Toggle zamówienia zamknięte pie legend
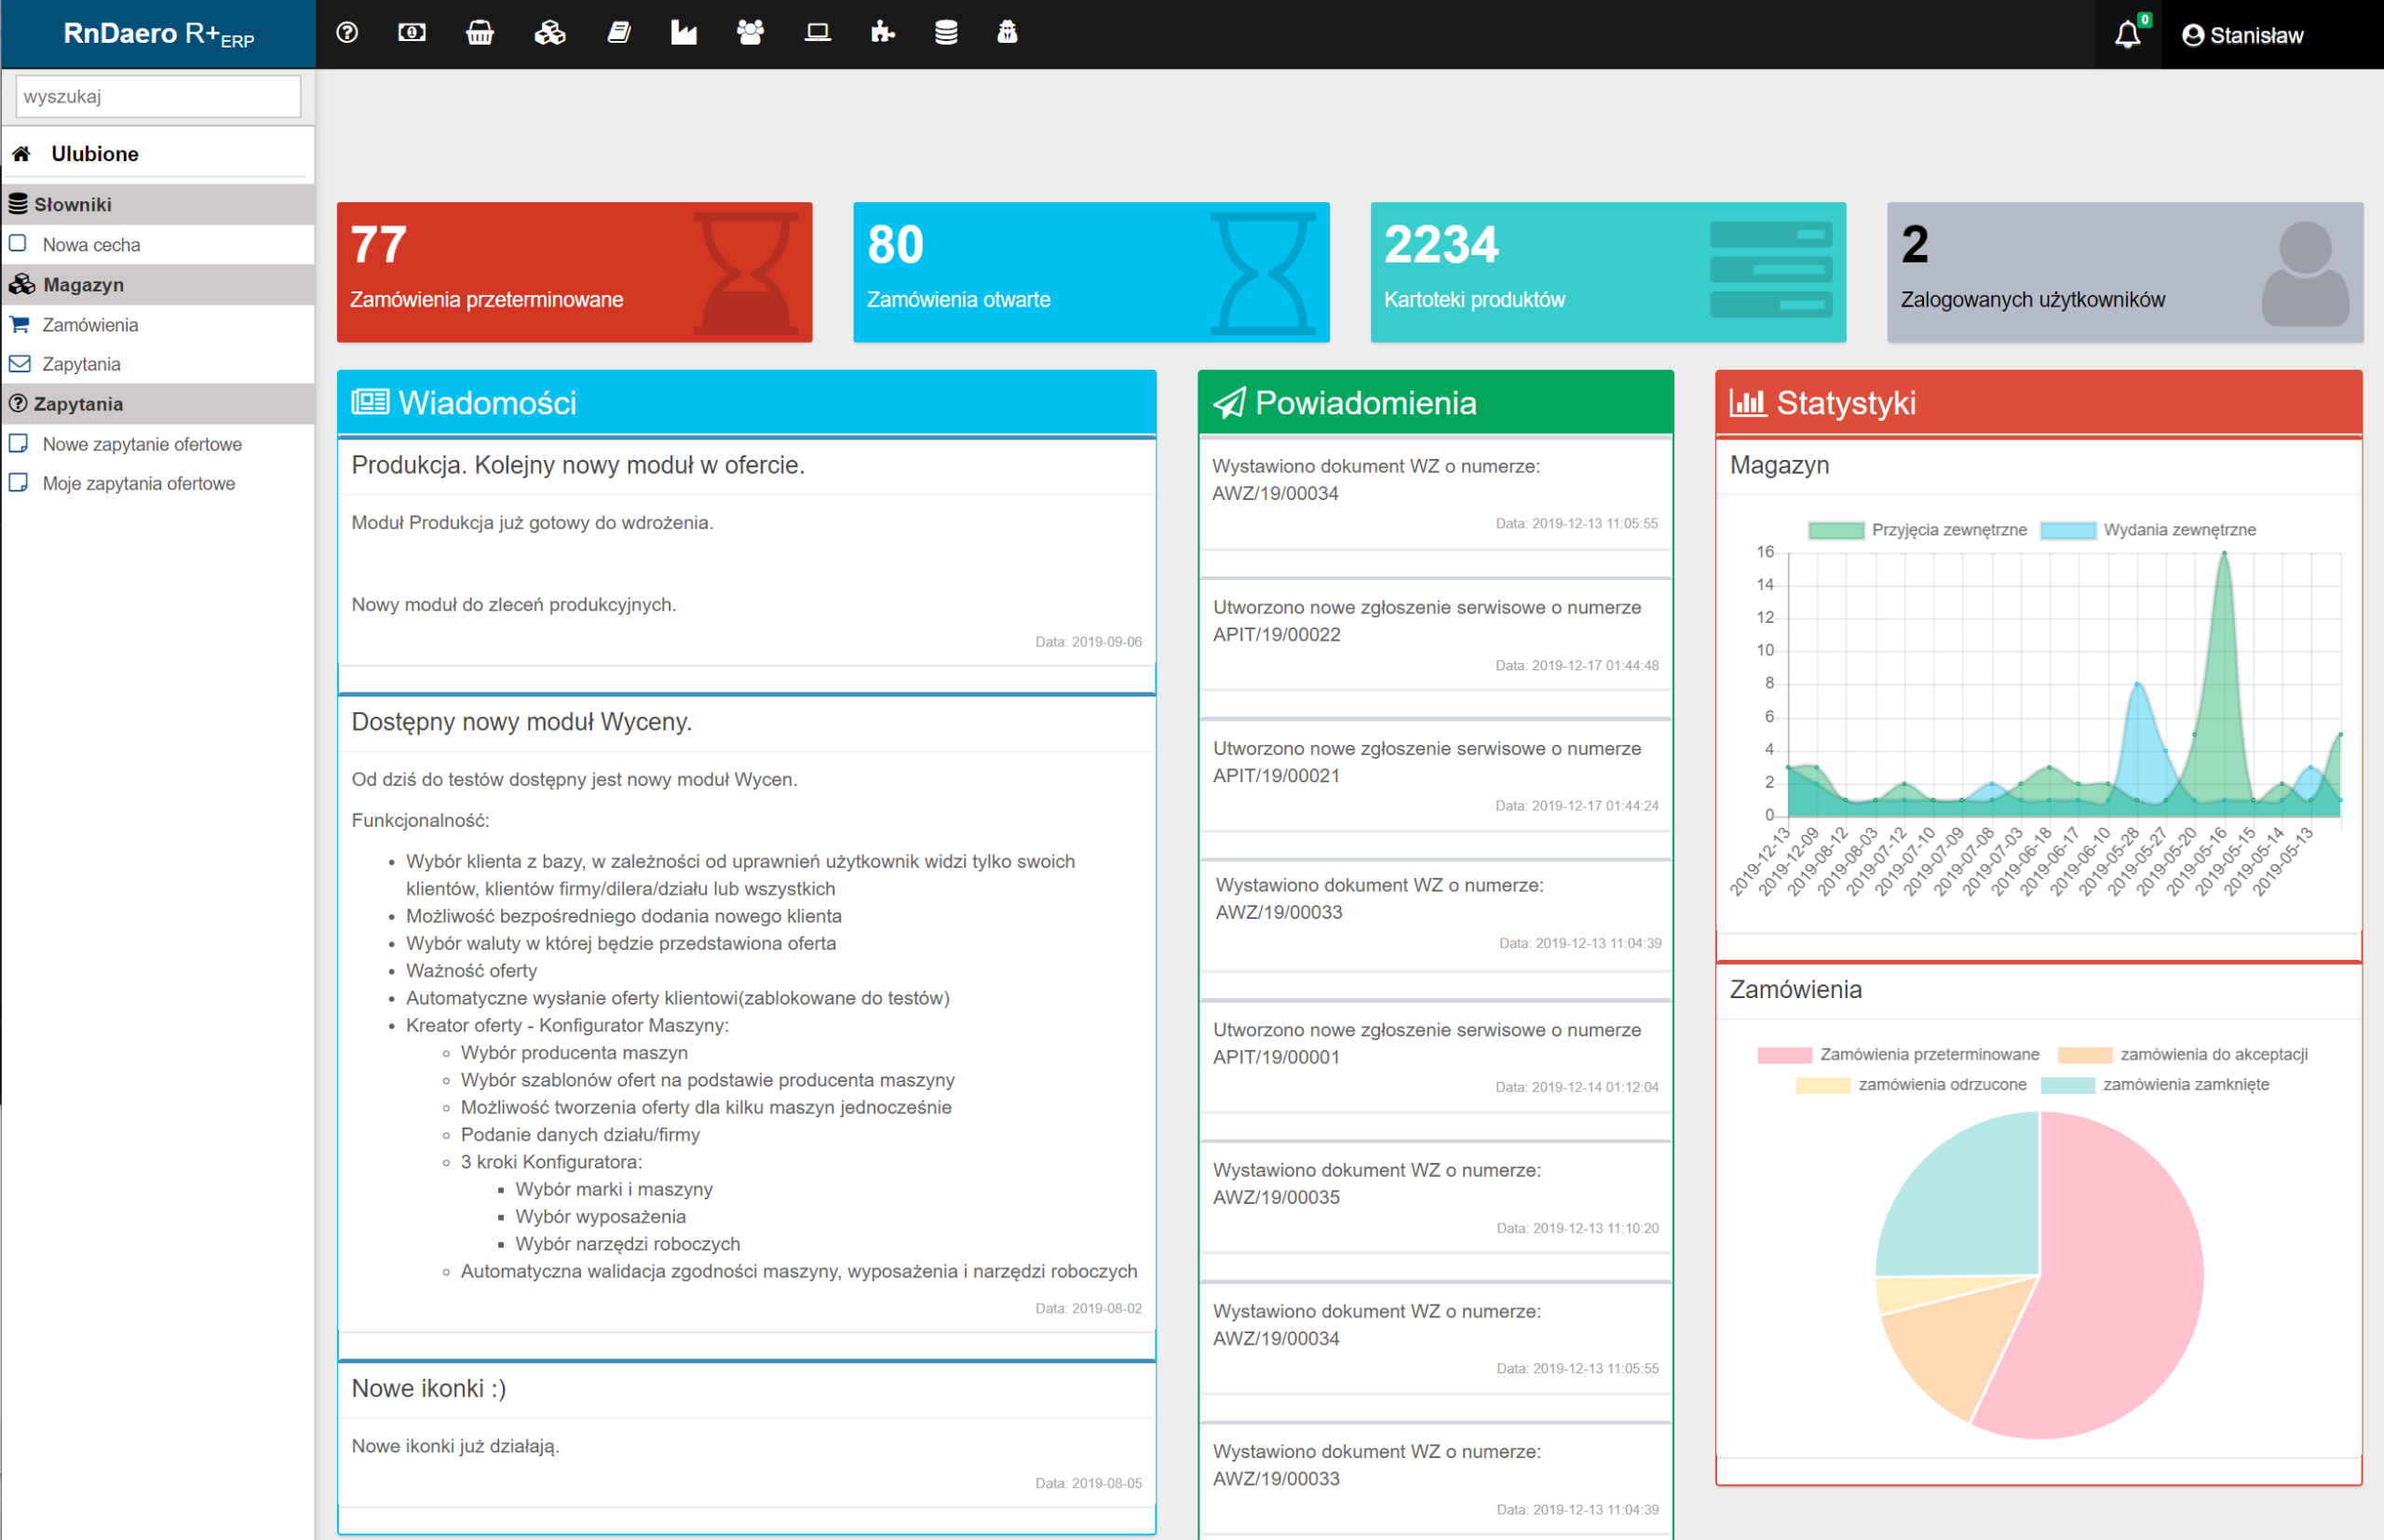The image size is (2384, 1540). [2154, 1085]
